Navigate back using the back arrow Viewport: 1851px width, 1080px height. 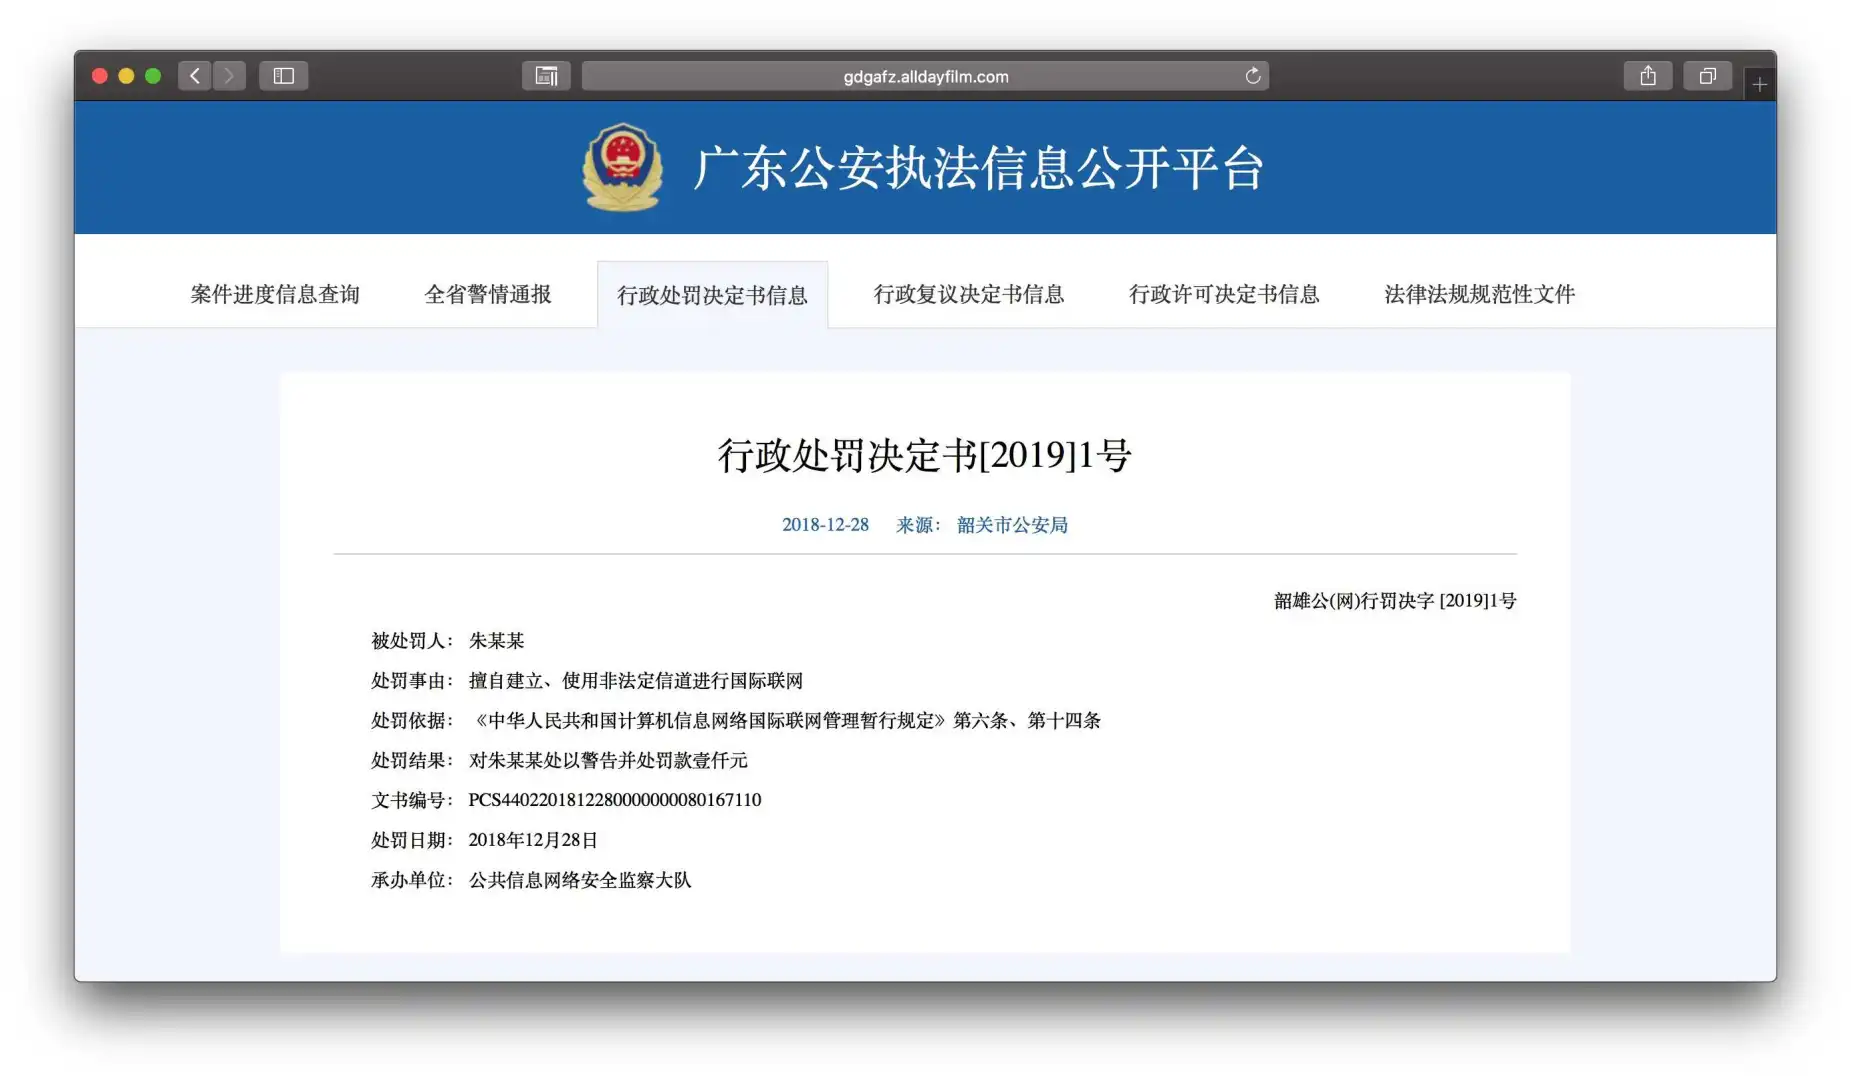[195, 75]
